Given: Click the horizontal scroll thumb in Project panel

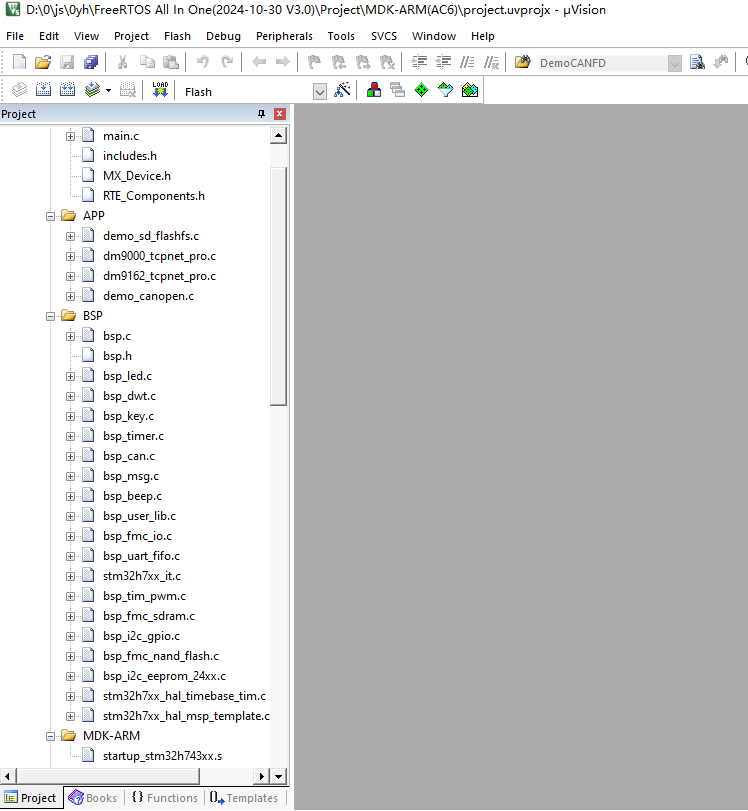Looking at the screenshot, I should (x=108, y=776).
